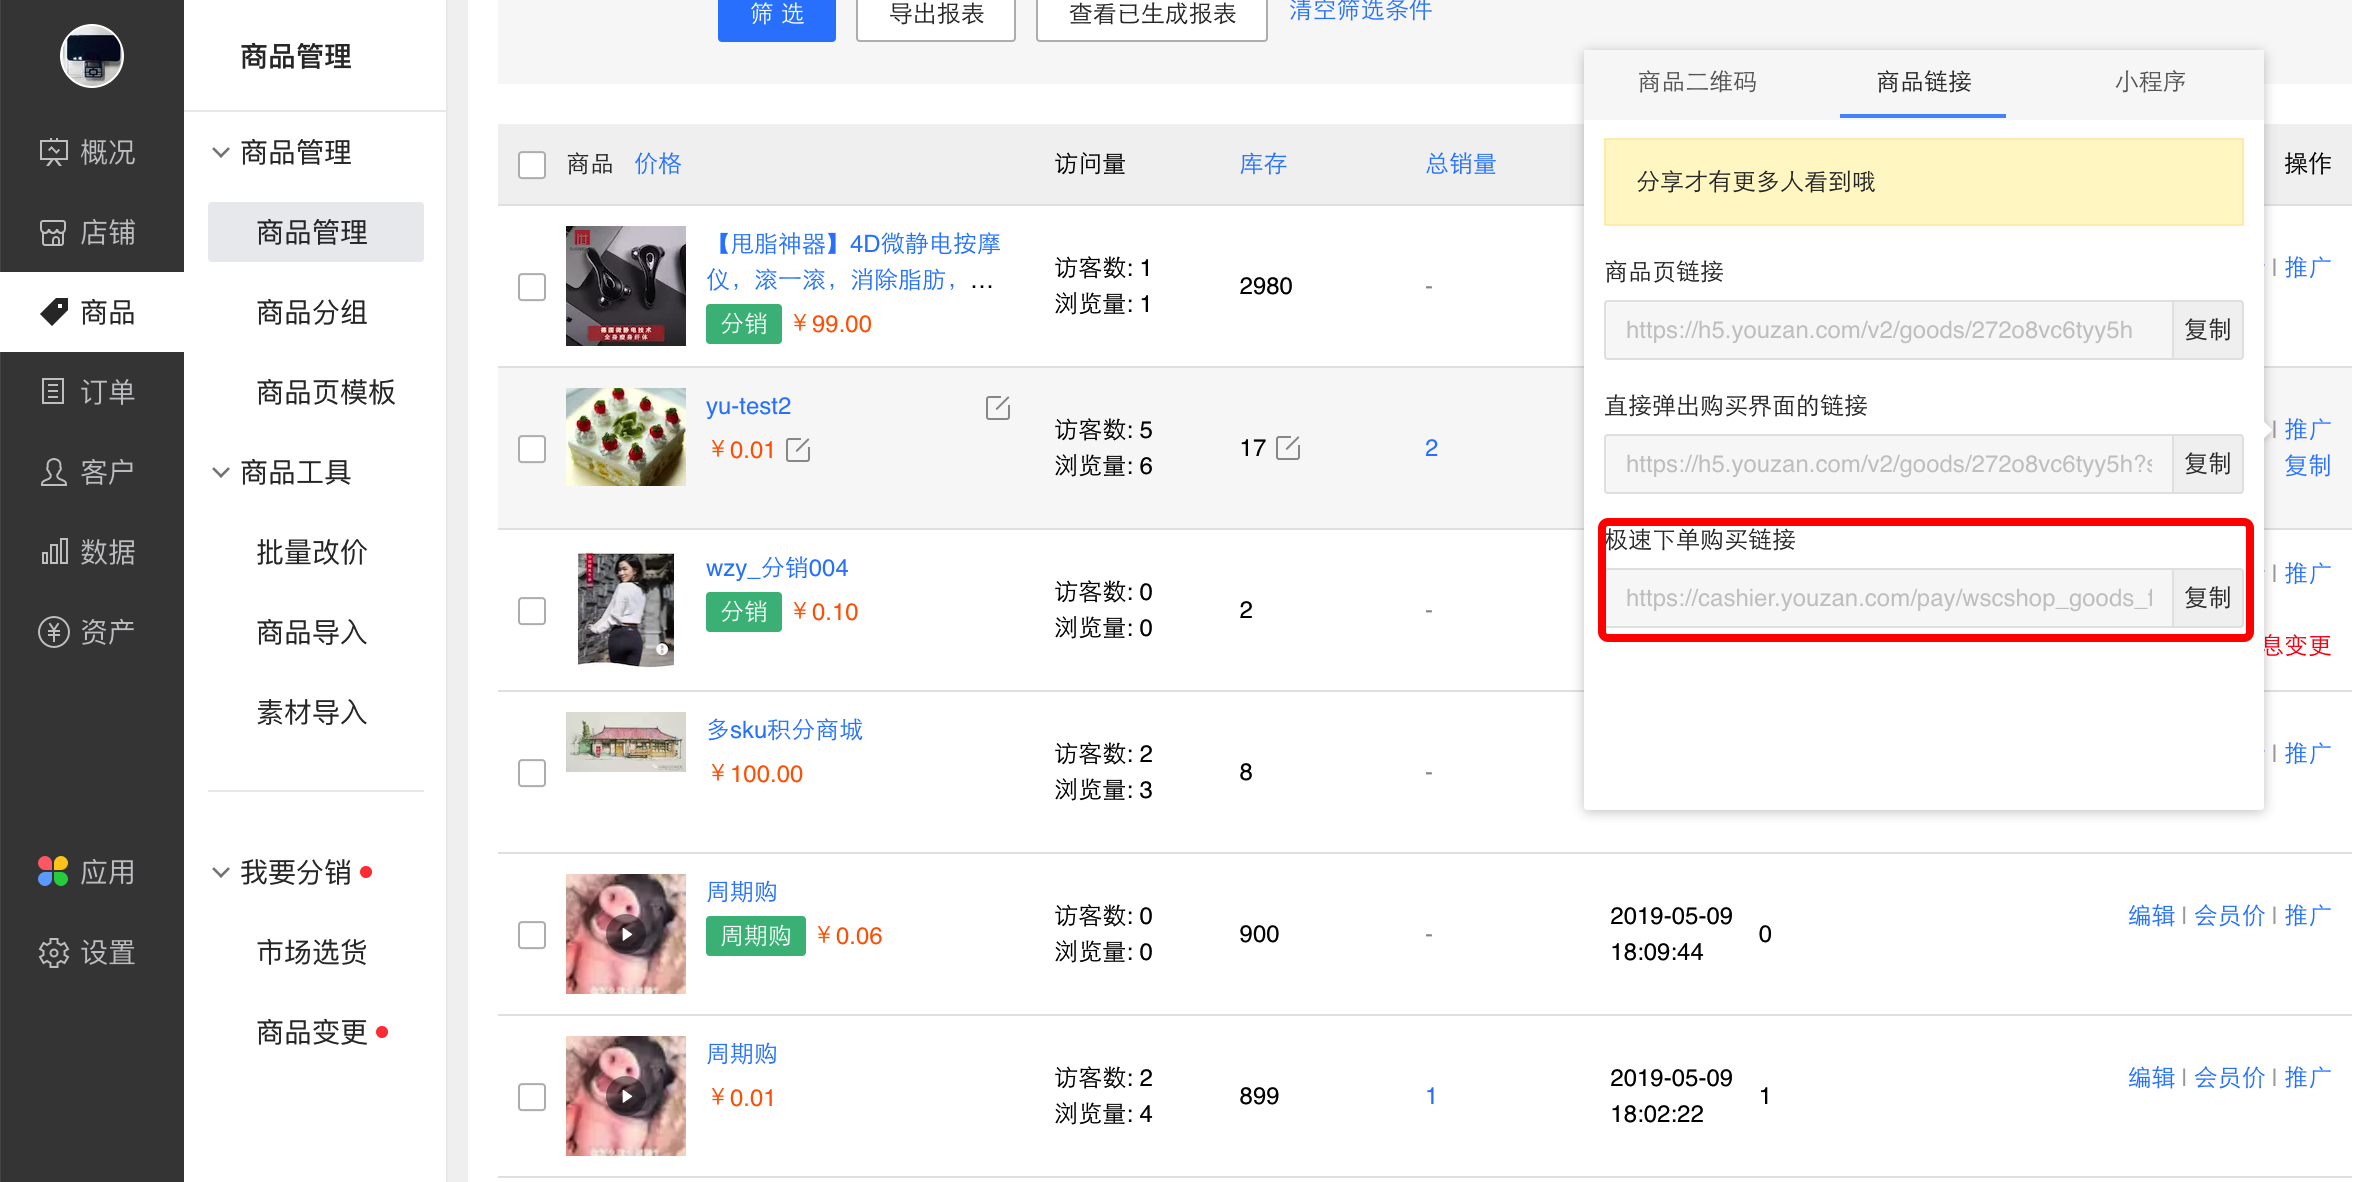Open the 订单 orders section
Image resolution: width=2378 pixels, height=1182 pixels.
92,392
